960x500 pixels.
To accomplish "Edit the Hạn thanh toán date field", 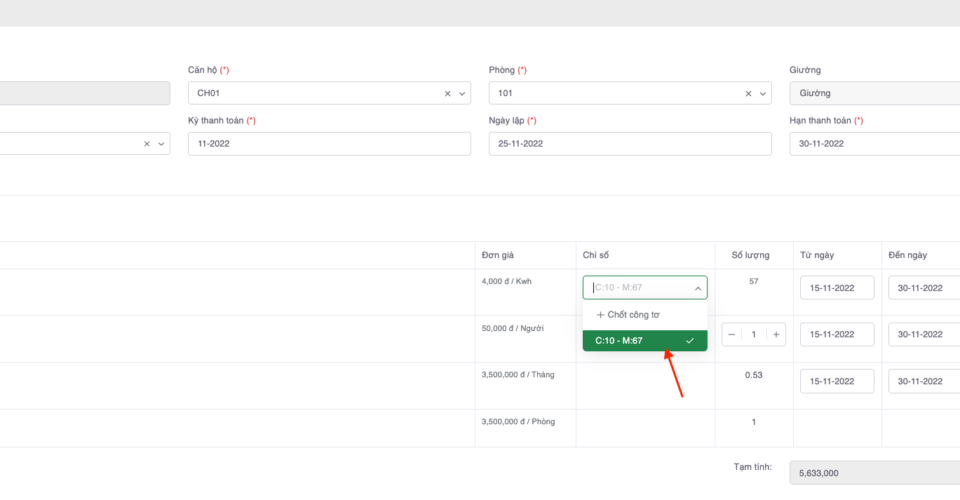I will tap(874, 143).
